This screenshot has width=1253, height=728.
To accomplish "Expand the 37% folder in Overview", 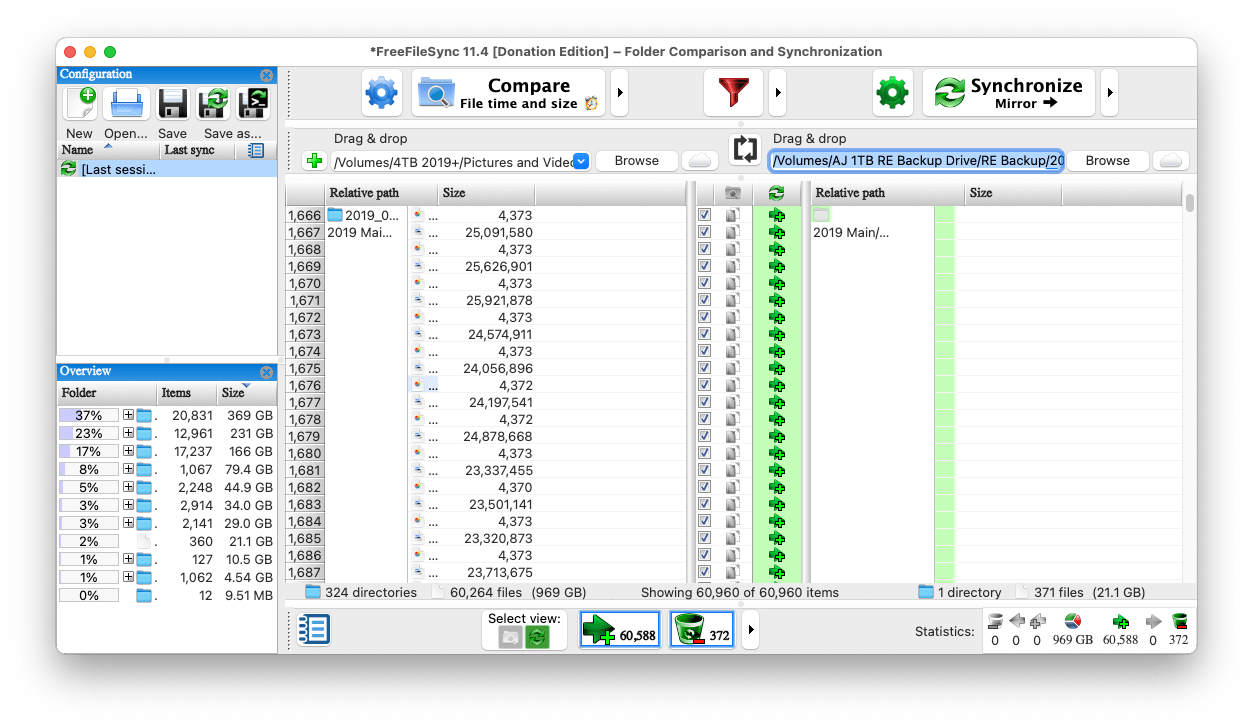I will (x=128, y=415).
